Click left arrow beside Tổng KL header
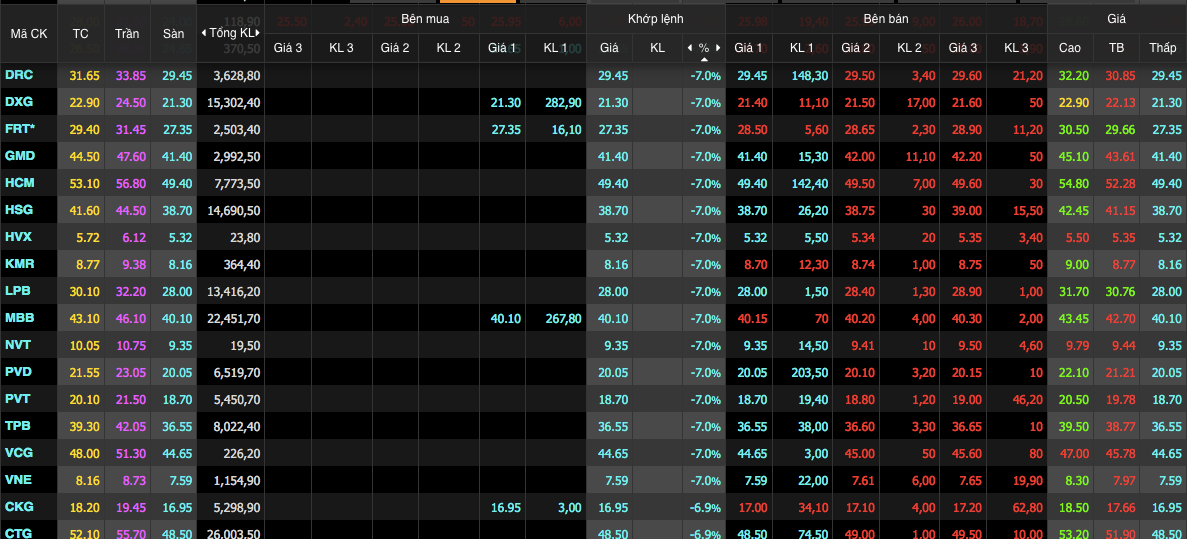1187x539 pixels. [204, 33]
